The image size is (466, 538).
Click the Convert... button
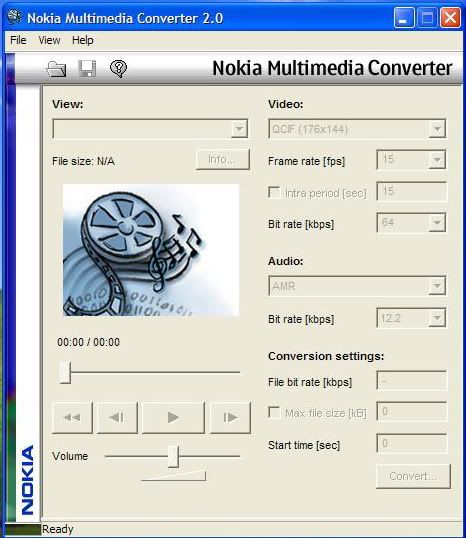coord(413,476)
